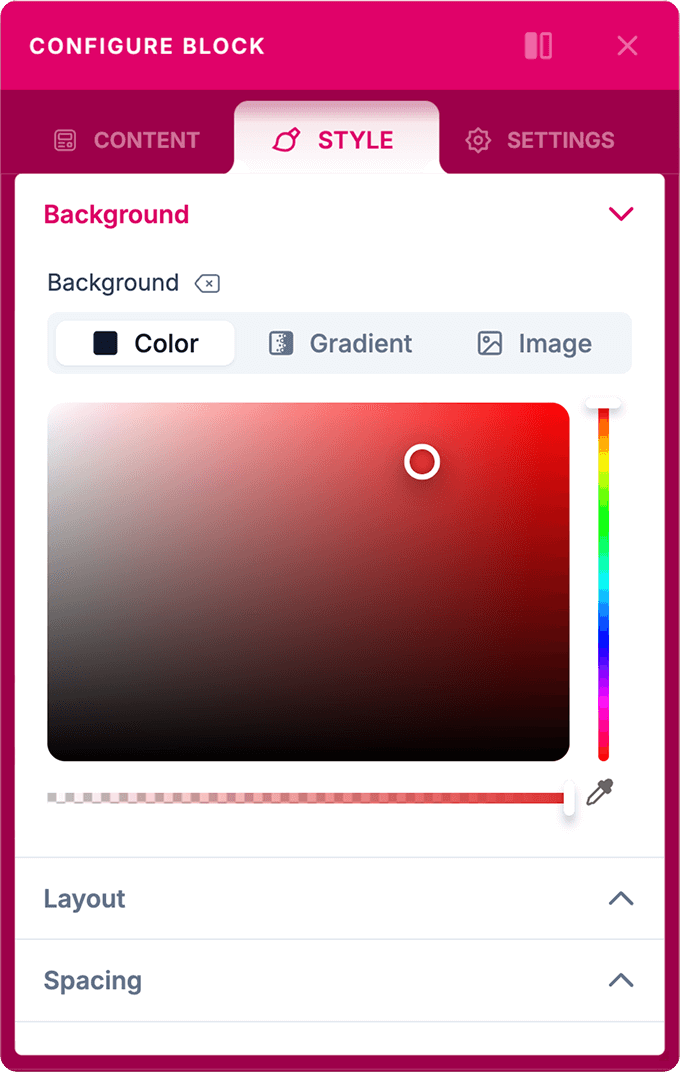Open the Settings tab
This screenshot has height=1072, width=680.
point(540,140)
